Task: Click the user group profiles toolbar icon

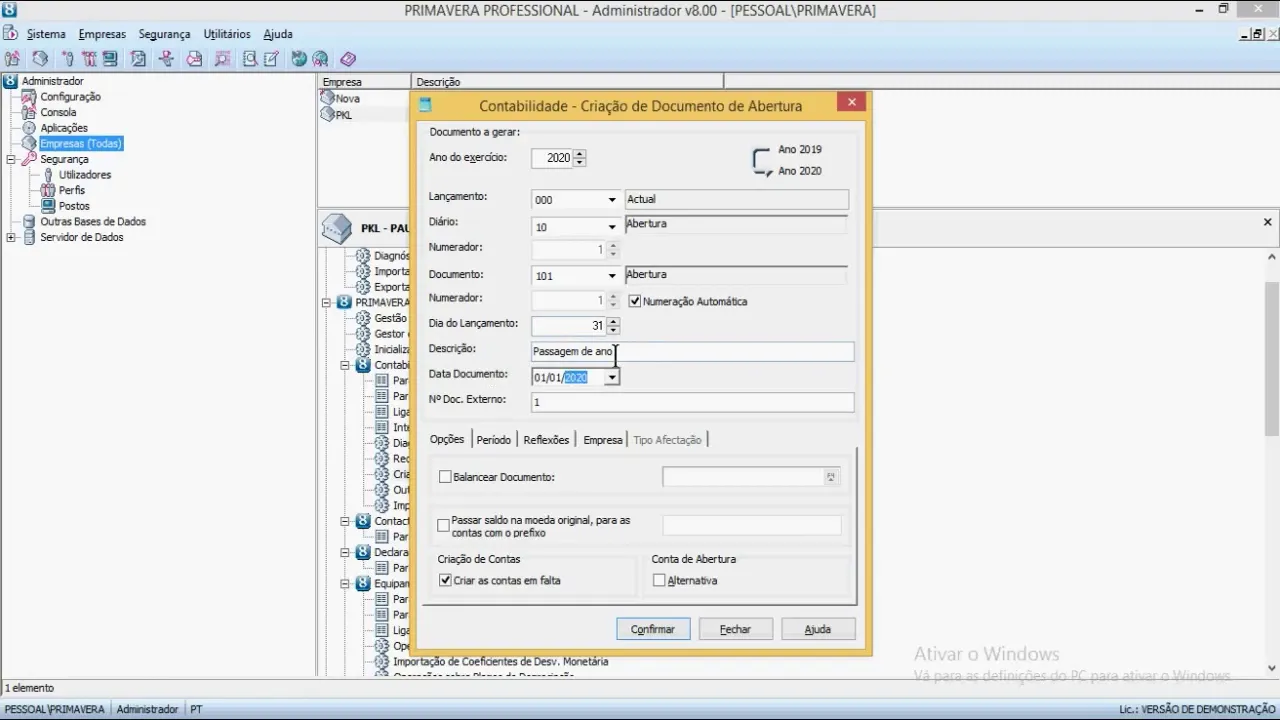Action: pos(89,59)
